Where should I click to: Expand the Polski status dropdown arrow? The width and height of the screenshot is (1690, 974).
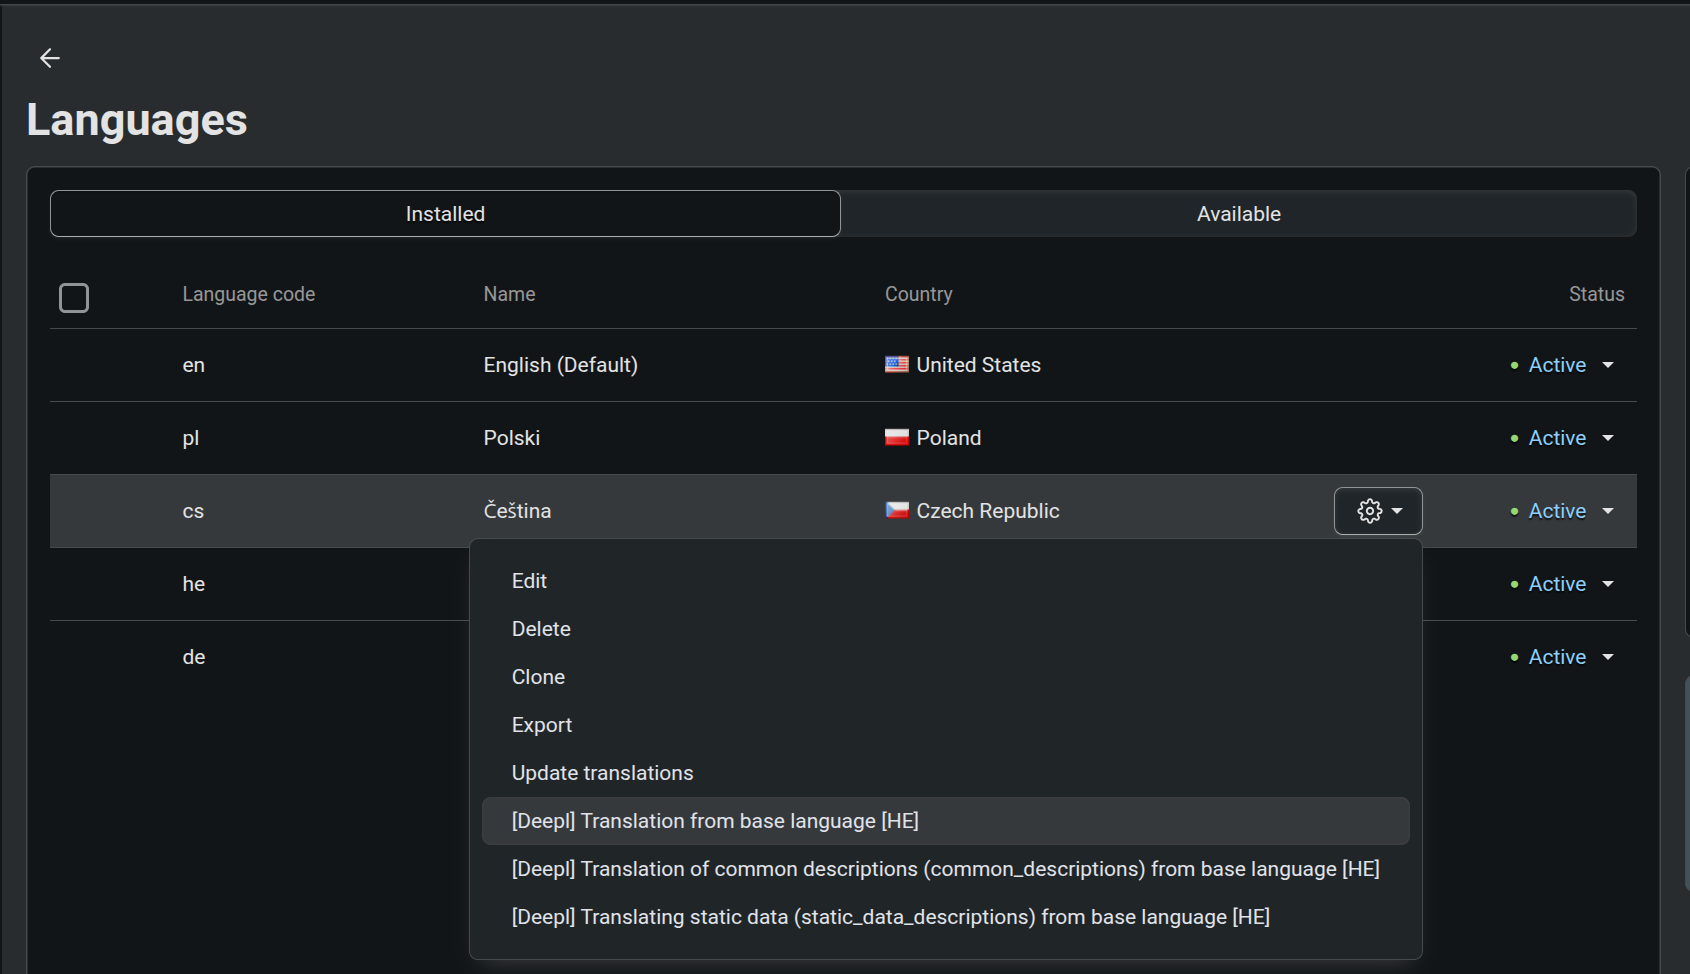pos(1608,438)
